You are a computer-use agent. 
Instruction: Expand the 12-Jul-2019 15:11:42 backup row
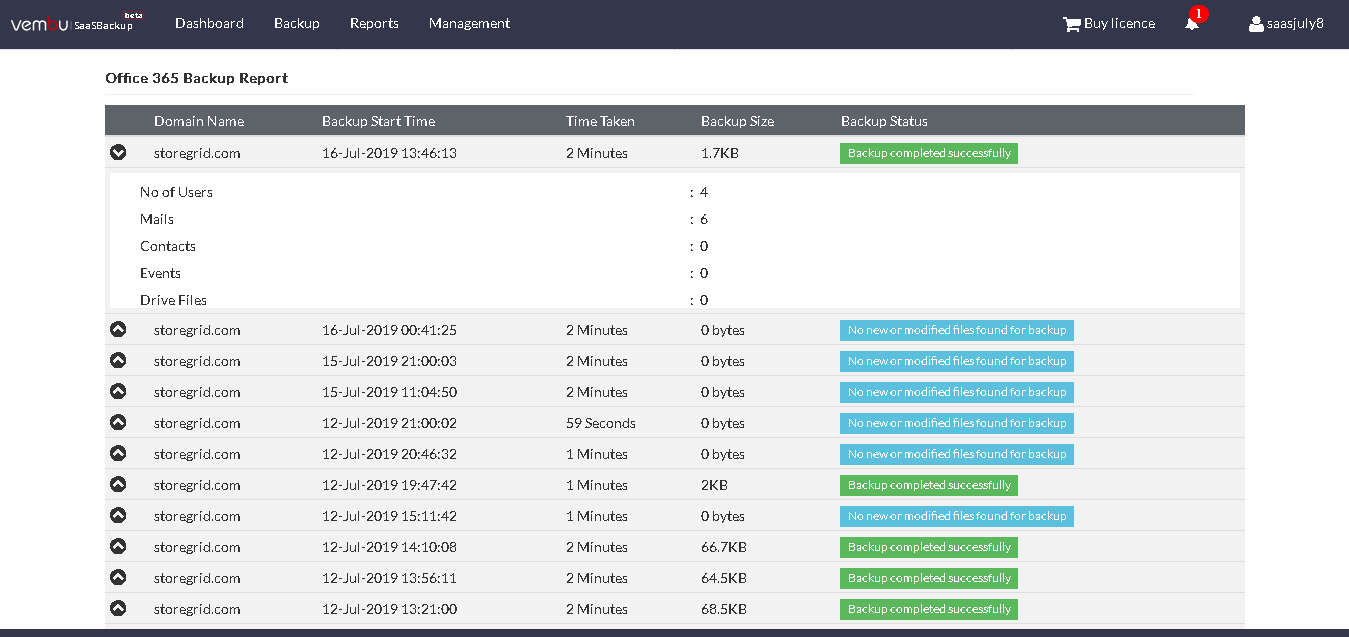click(118, 515)
